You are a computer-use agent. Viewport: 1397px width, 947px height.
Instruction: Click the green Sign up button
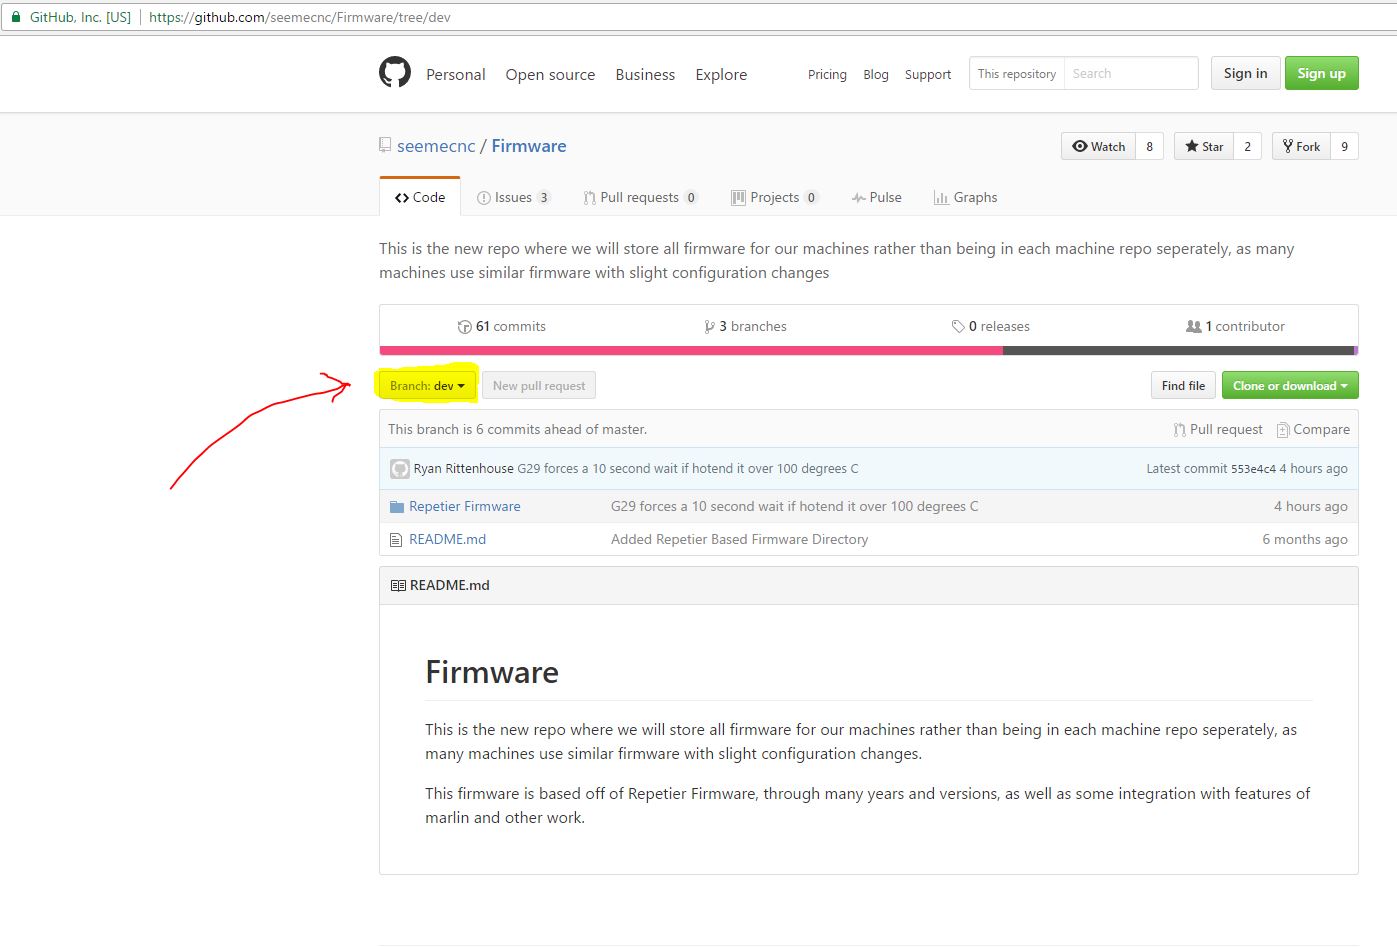pyautogui.click(x=1321, y=74)
